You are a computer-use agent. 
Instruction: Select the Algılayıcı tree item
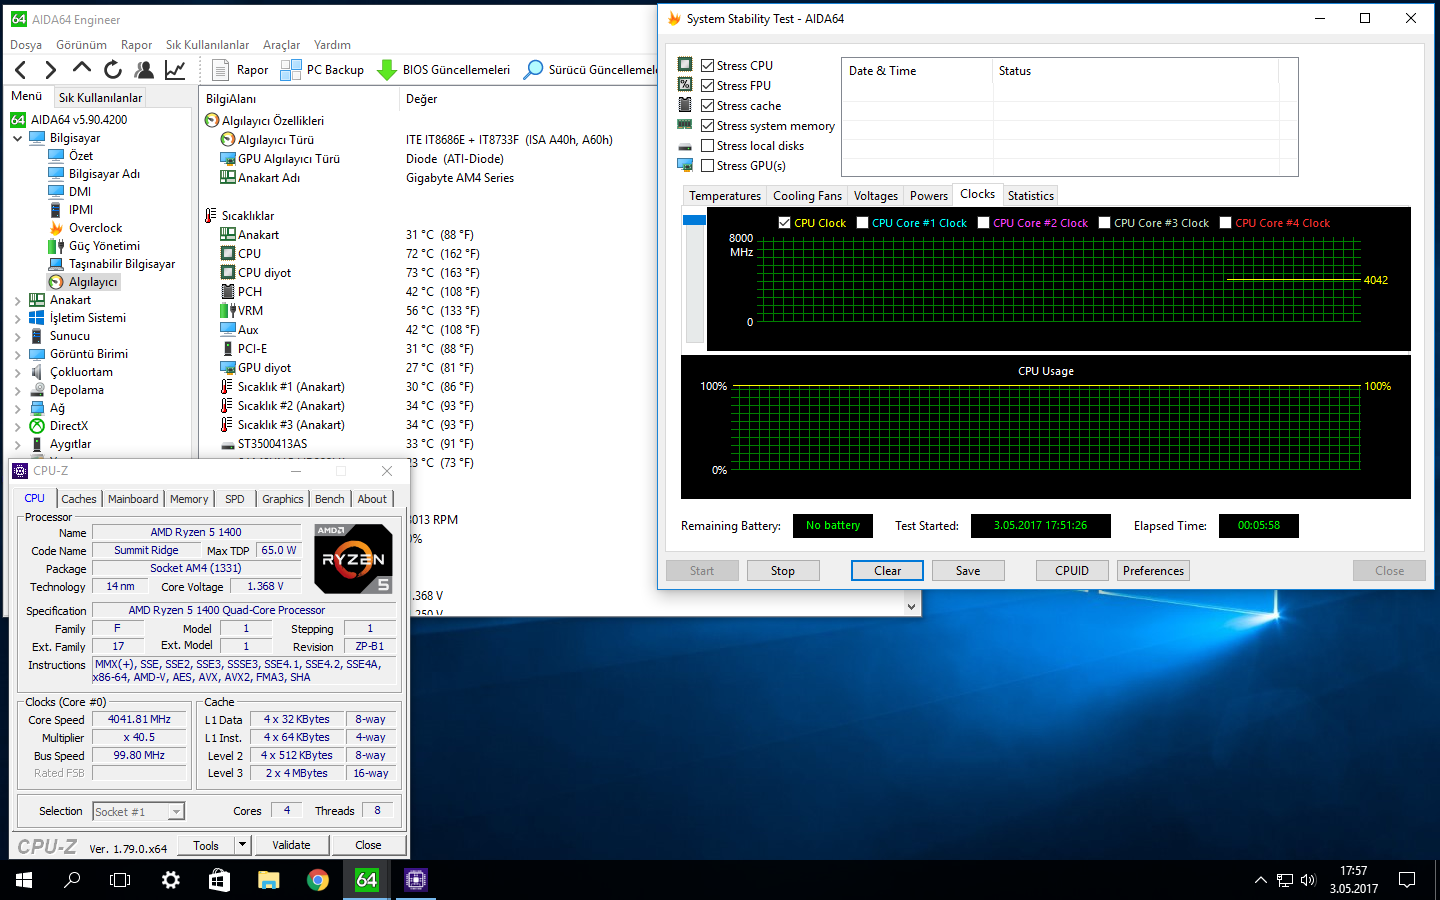click(84, 282)
